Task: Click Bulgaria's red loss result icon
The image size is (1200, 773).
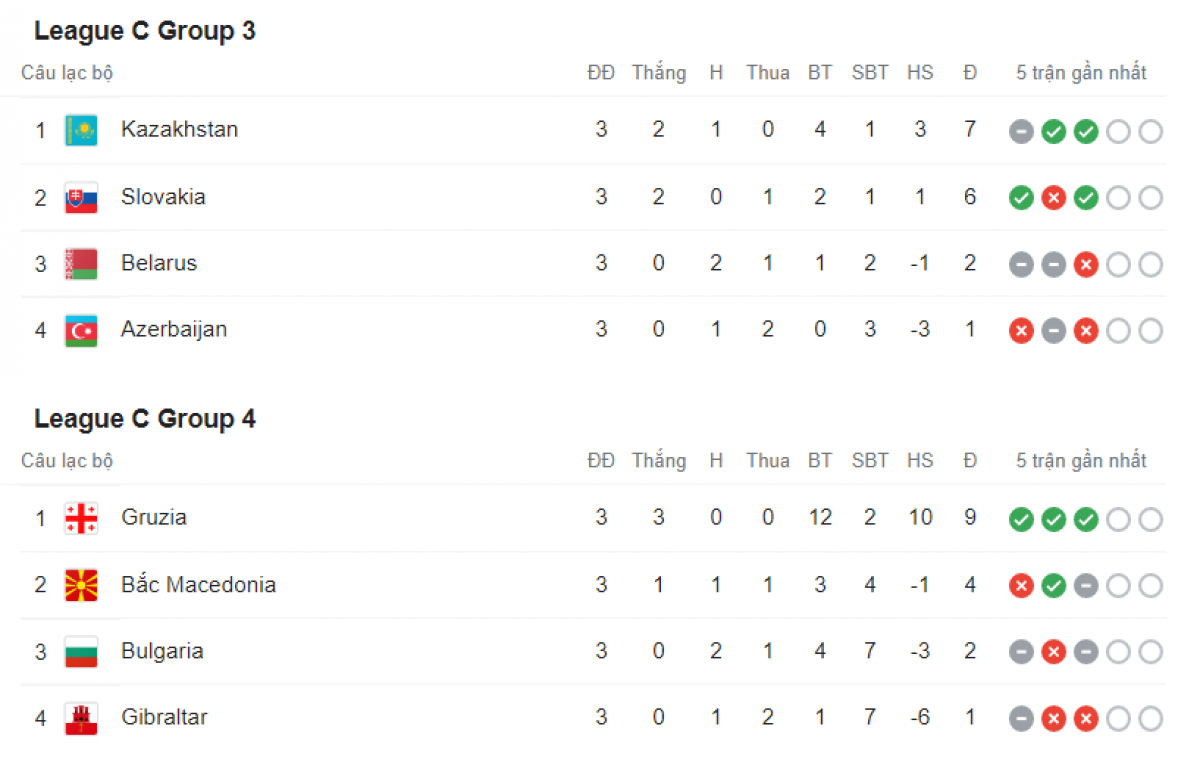Action: click(1053, 653)
